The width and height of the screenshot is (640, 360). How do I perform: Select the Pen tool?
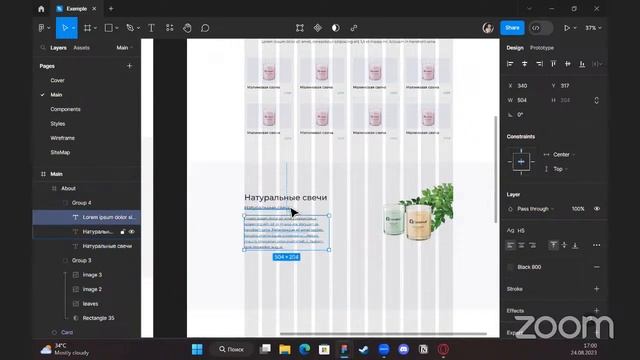tap(130, 28)
